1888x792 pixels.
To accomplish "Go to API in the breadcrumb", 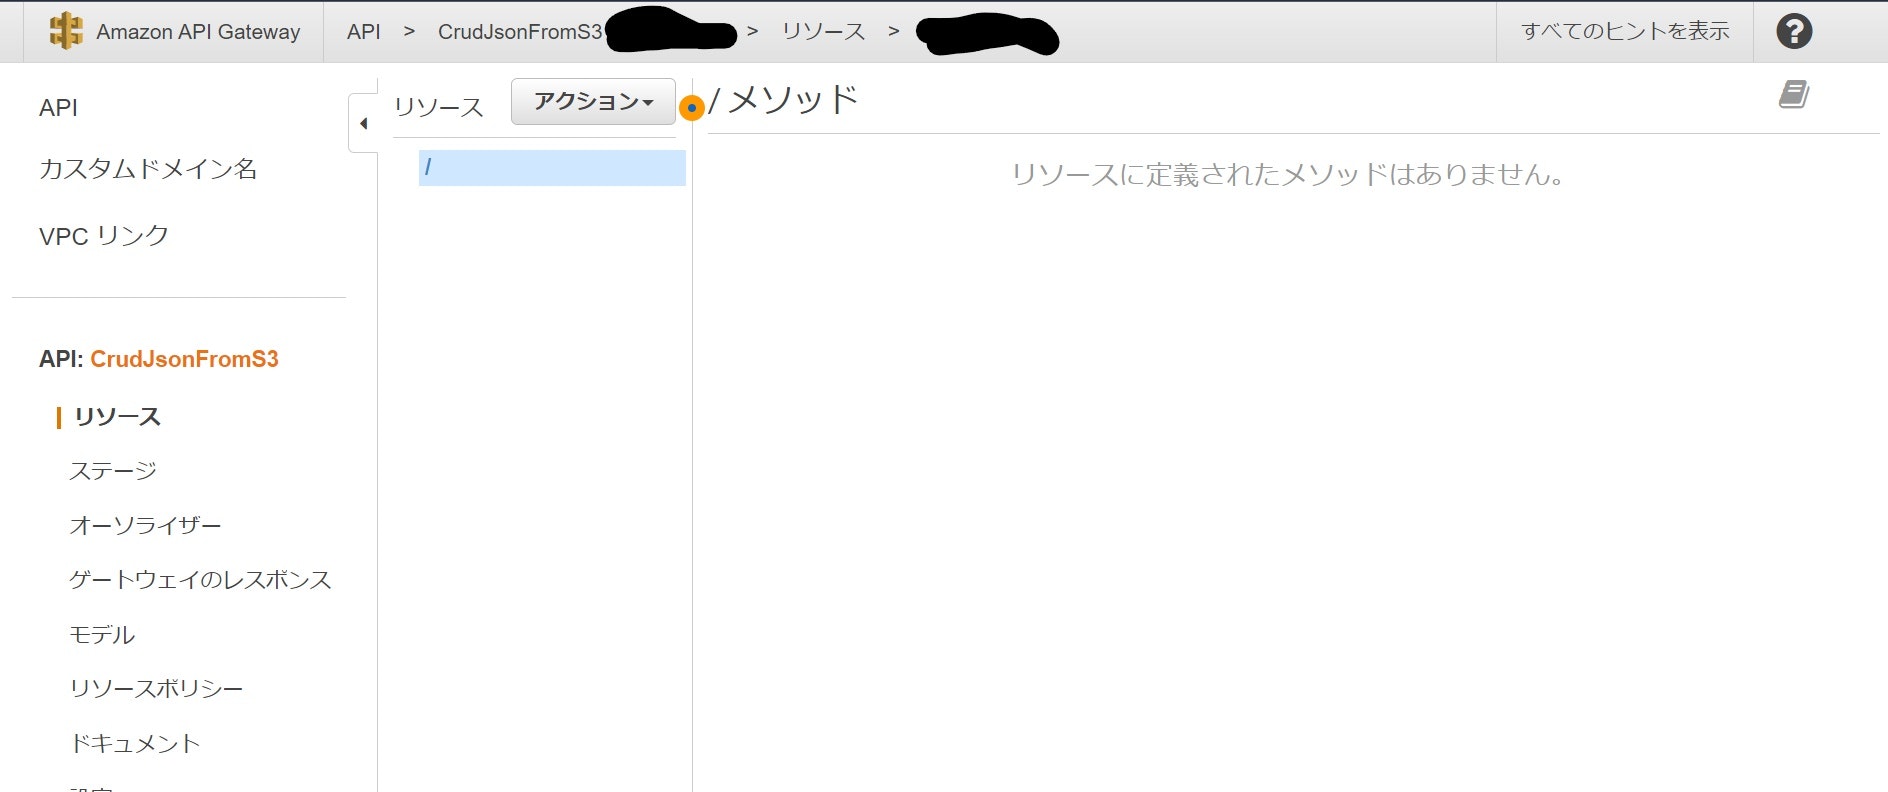I will [x=364, y=32].
